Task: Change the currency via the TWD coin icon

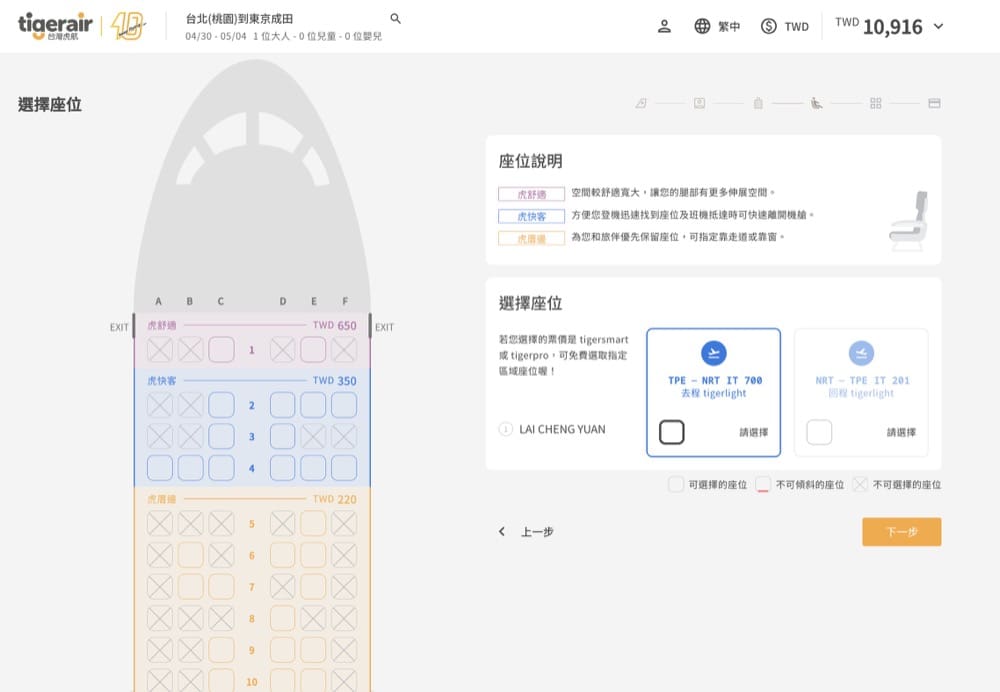Action: [x=768, y=26]
